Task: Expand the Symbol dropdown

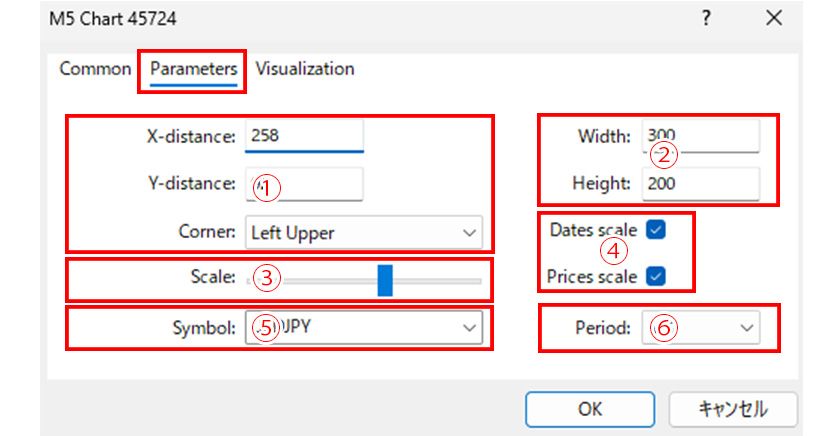Action: click(x=363, y=327)
